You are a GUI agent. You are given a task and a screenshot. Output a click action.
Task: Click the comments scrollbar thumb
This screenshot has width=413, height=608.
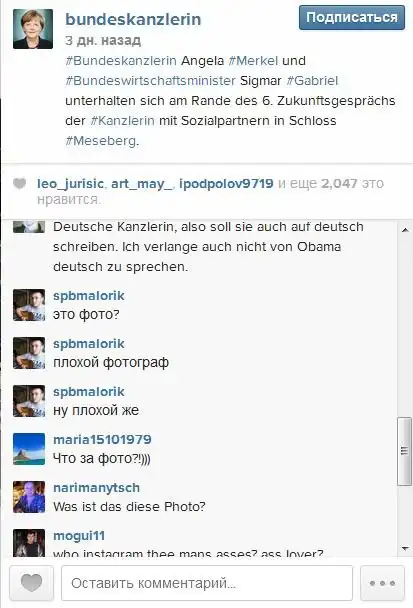click(404, 451)
